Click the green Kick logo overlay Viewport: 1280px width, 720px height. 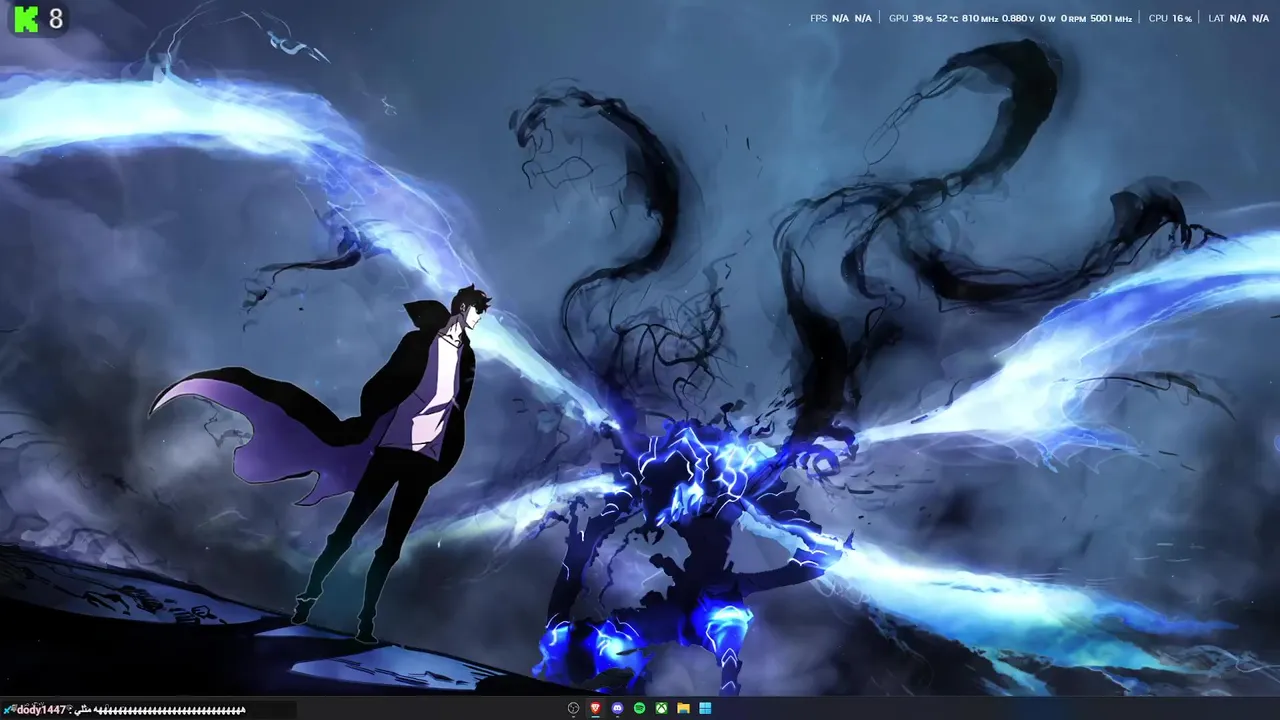[26, 18]
